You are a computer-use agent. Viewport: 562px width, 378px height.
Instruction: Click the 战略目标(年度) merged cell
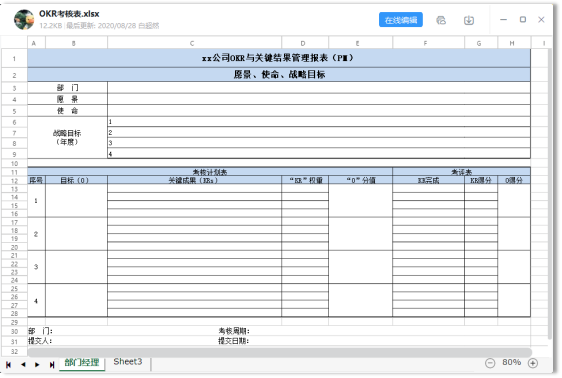[67, 138]
